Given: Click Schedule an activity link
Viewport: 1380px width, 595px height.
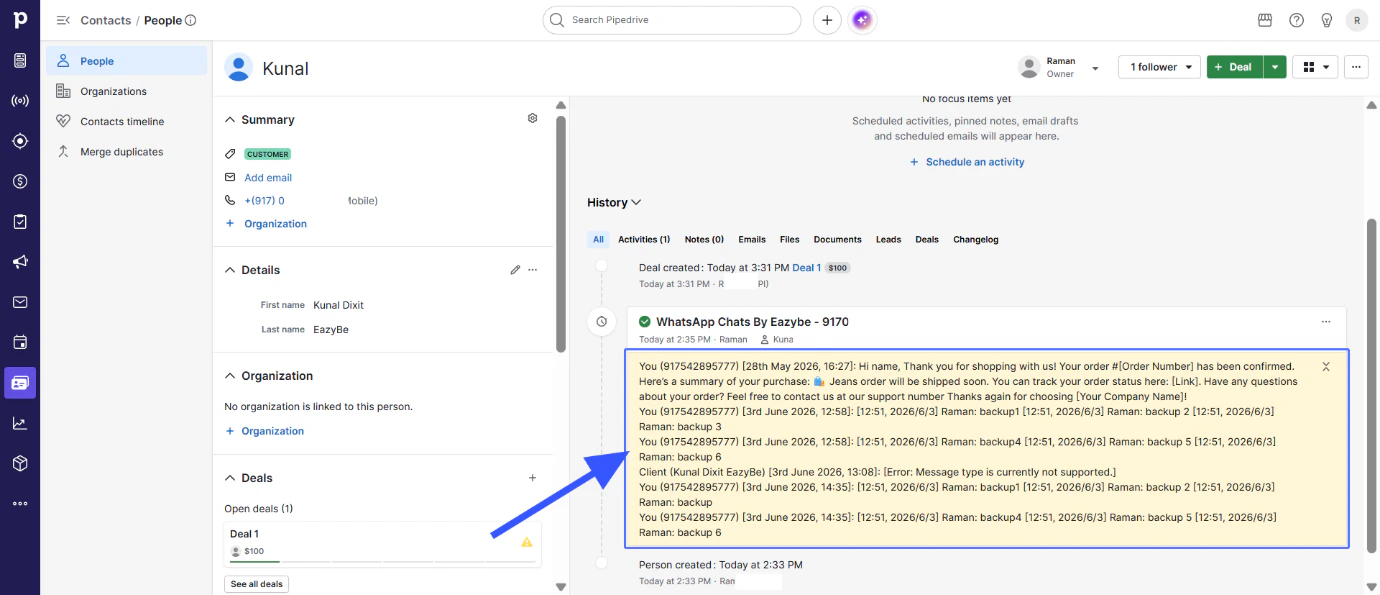Looking at the screenshot, I should click(967, 162).
